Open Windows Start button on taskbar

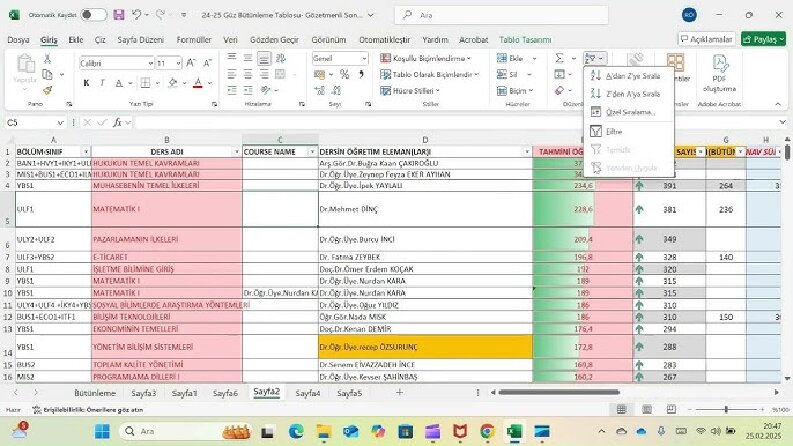pos(102,431)
